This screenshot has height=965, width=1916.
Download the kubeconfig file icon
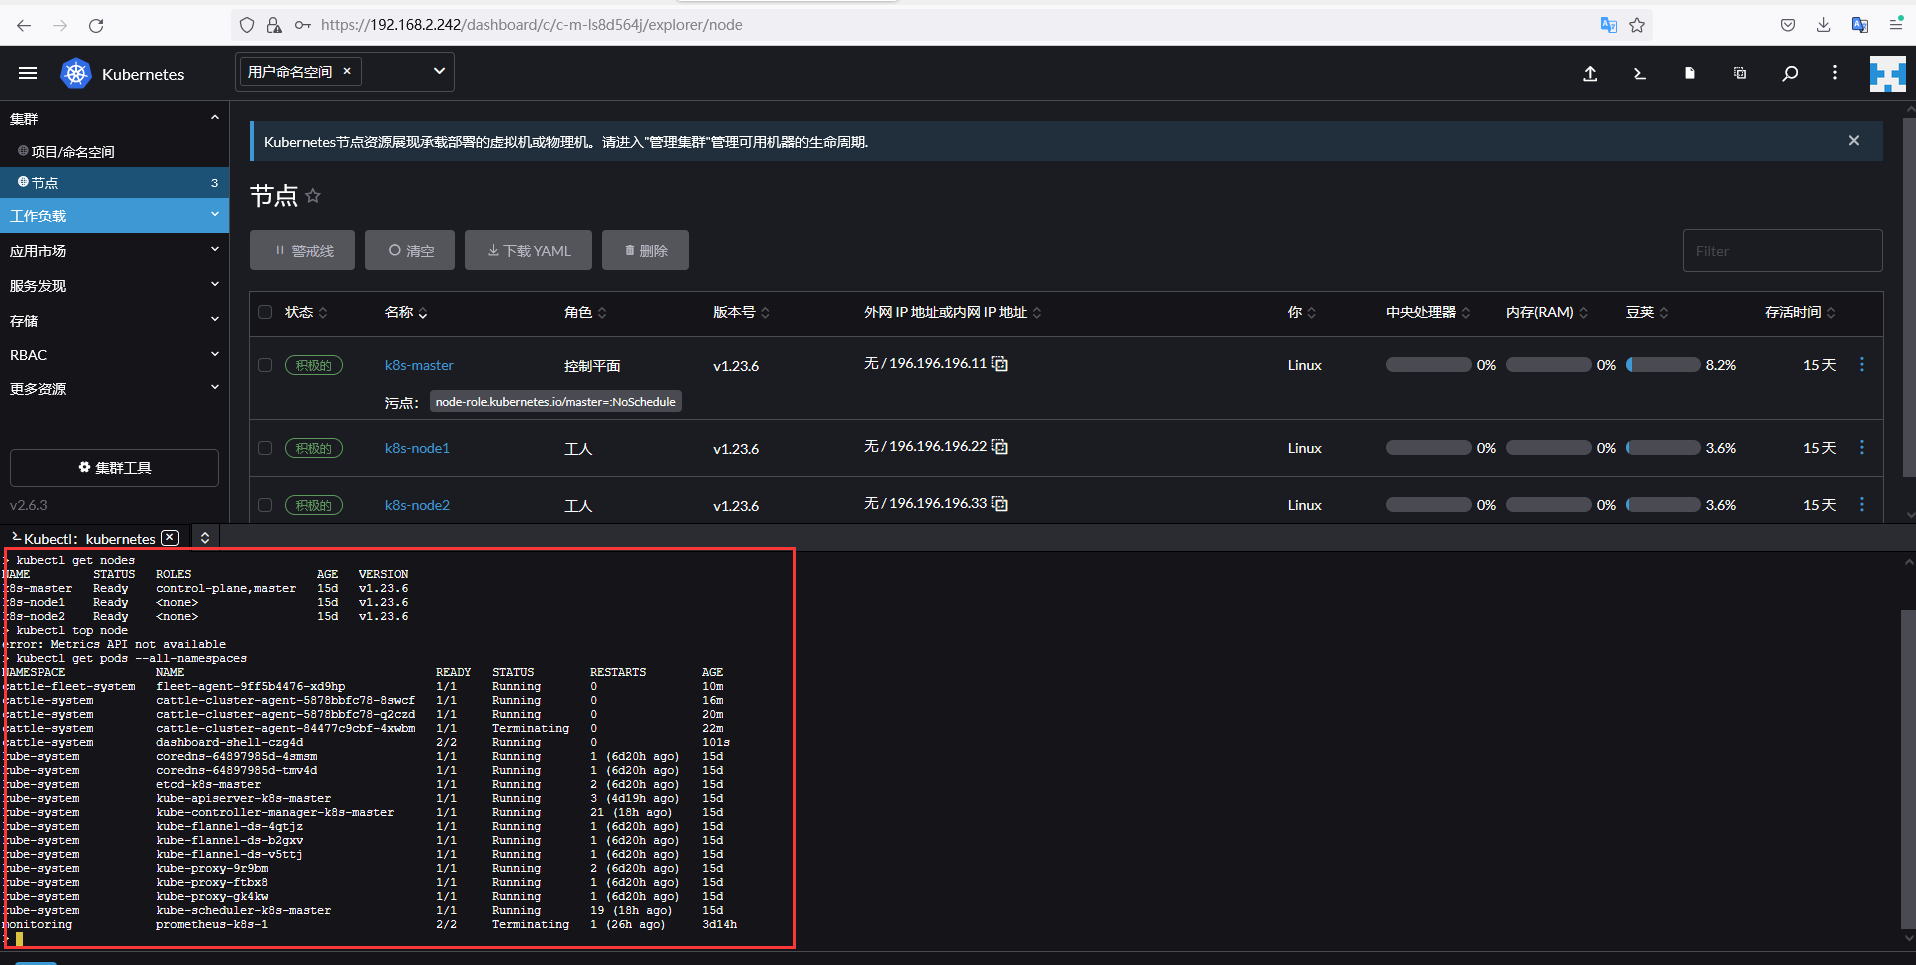pyautogui.click(x=1690, y=73)
